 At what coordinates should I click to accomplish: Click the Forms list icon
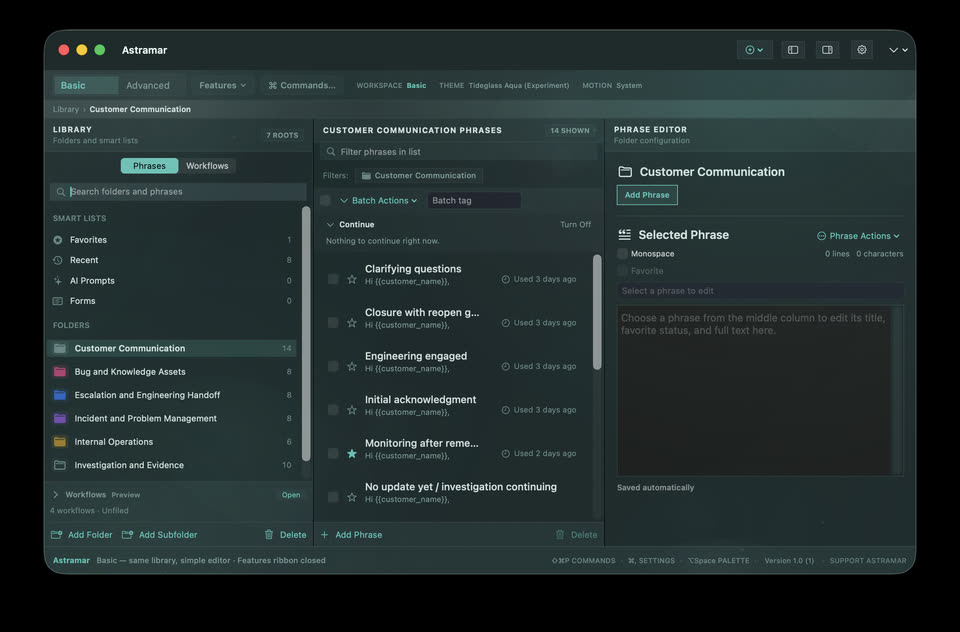pyautogui.click(x=58, y=301)
